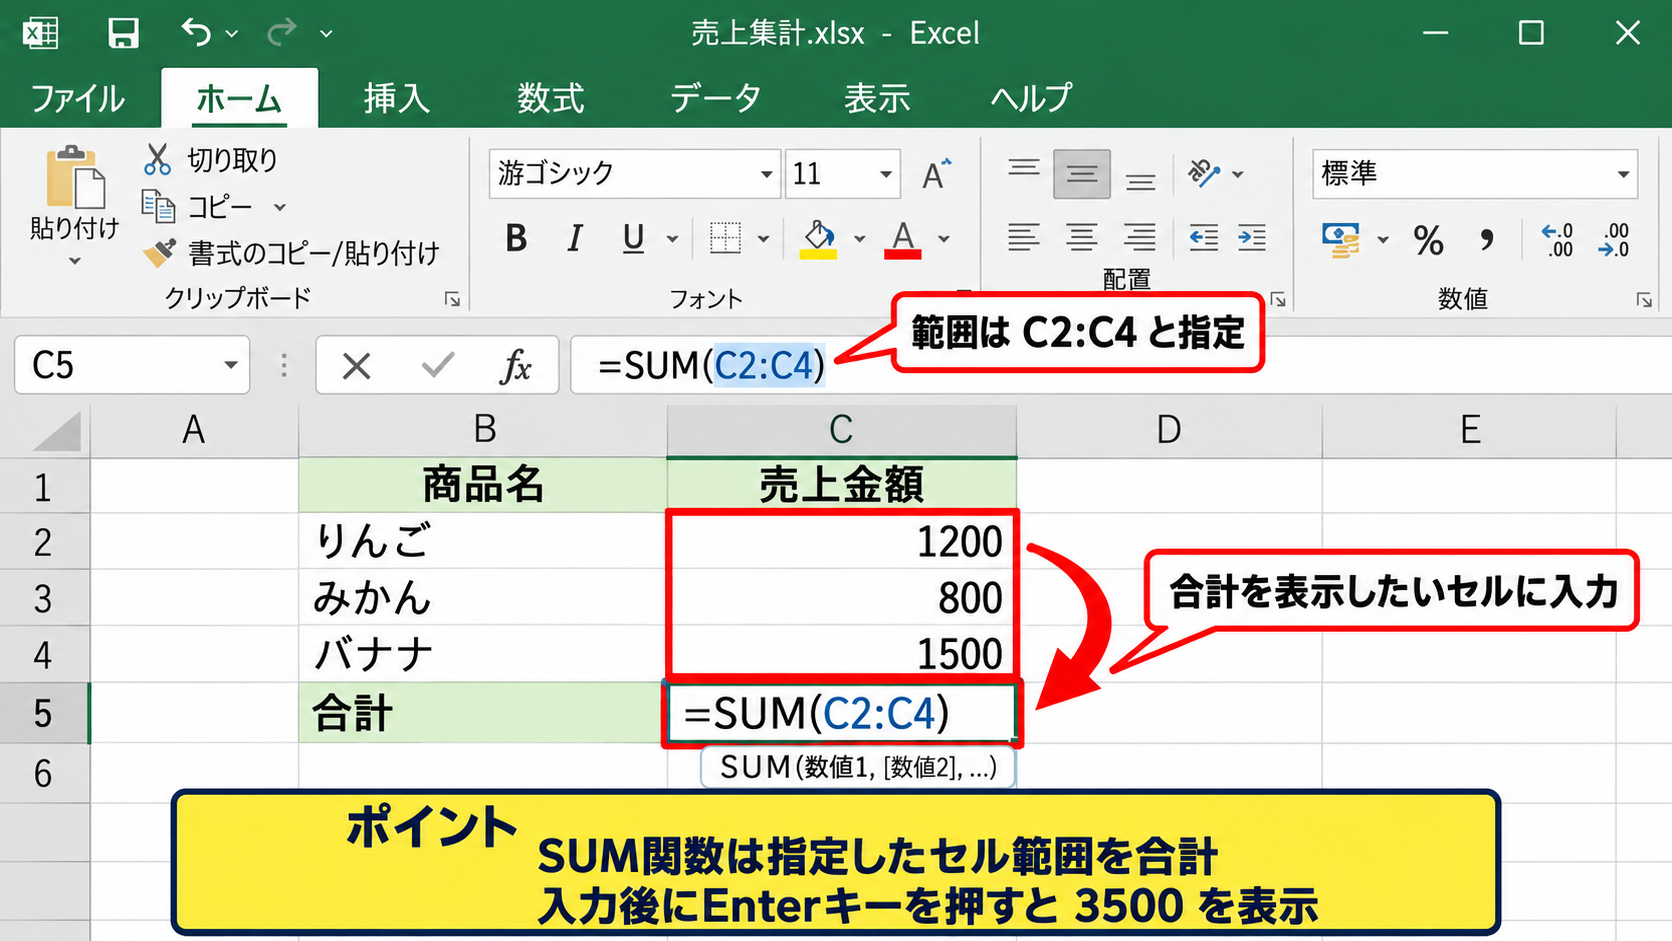Expand the Name Box dropdown C5
1672x941 pixels.
click(x=231, y=365)
